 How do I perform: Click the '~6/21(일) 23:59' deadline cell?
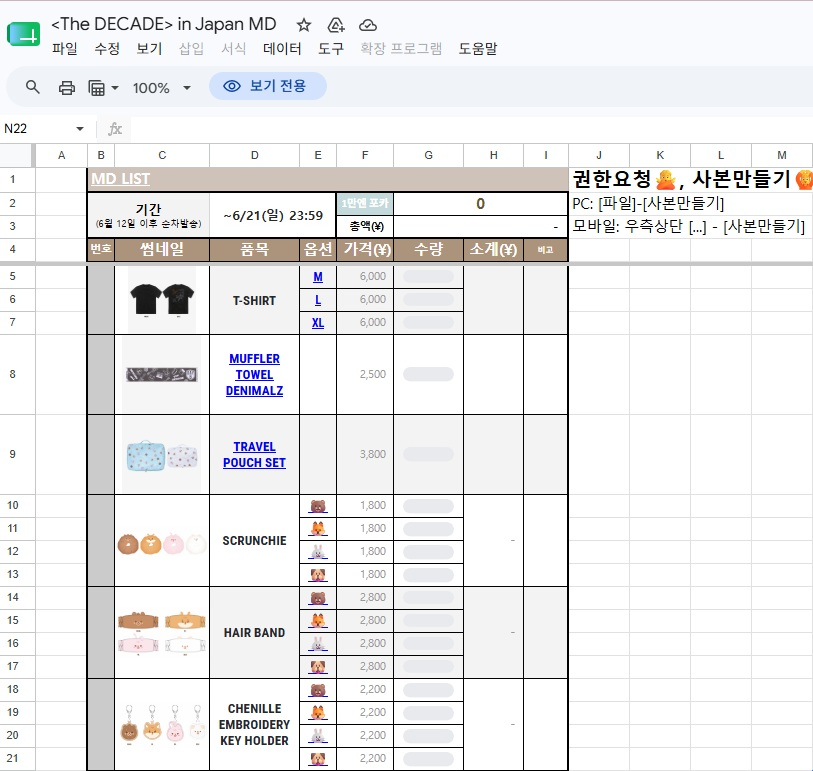click(273, 215)
